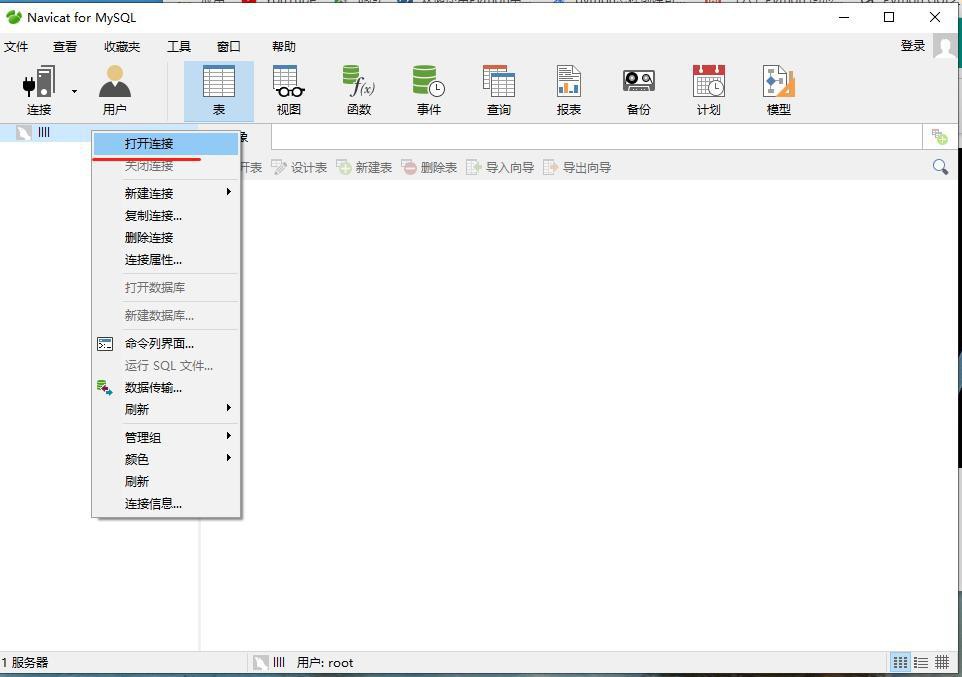Open the 查看 menu

pos(65,47)
